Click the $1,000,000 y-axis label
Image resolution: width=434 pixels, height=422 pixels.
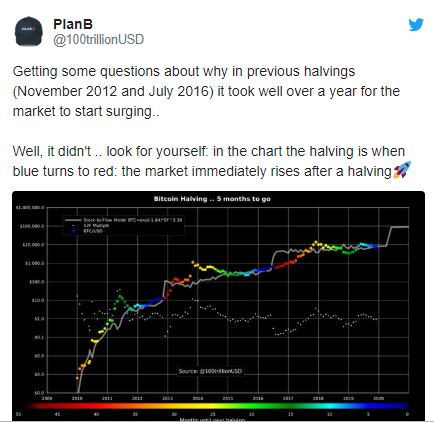[30, 207]
